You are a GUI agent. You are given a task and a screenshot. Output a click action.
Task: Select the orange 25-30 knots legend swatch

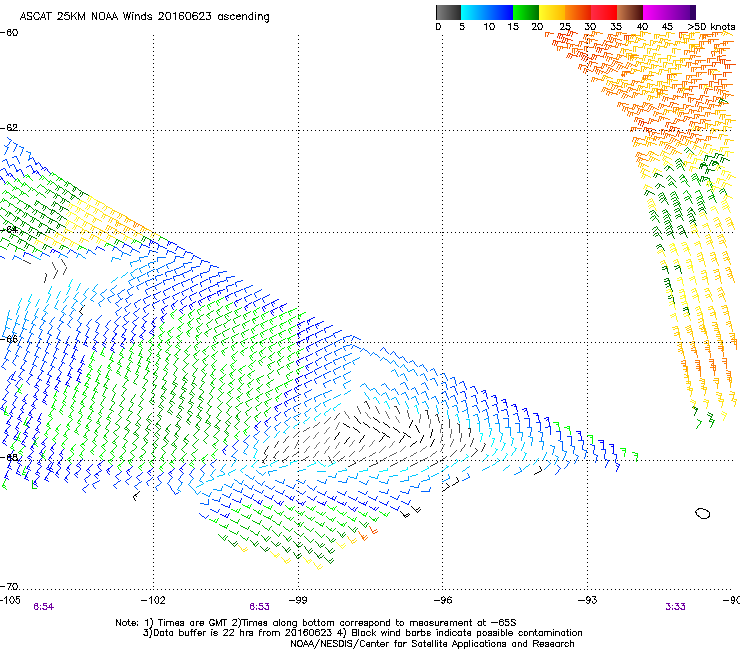(x=578, y=12)
